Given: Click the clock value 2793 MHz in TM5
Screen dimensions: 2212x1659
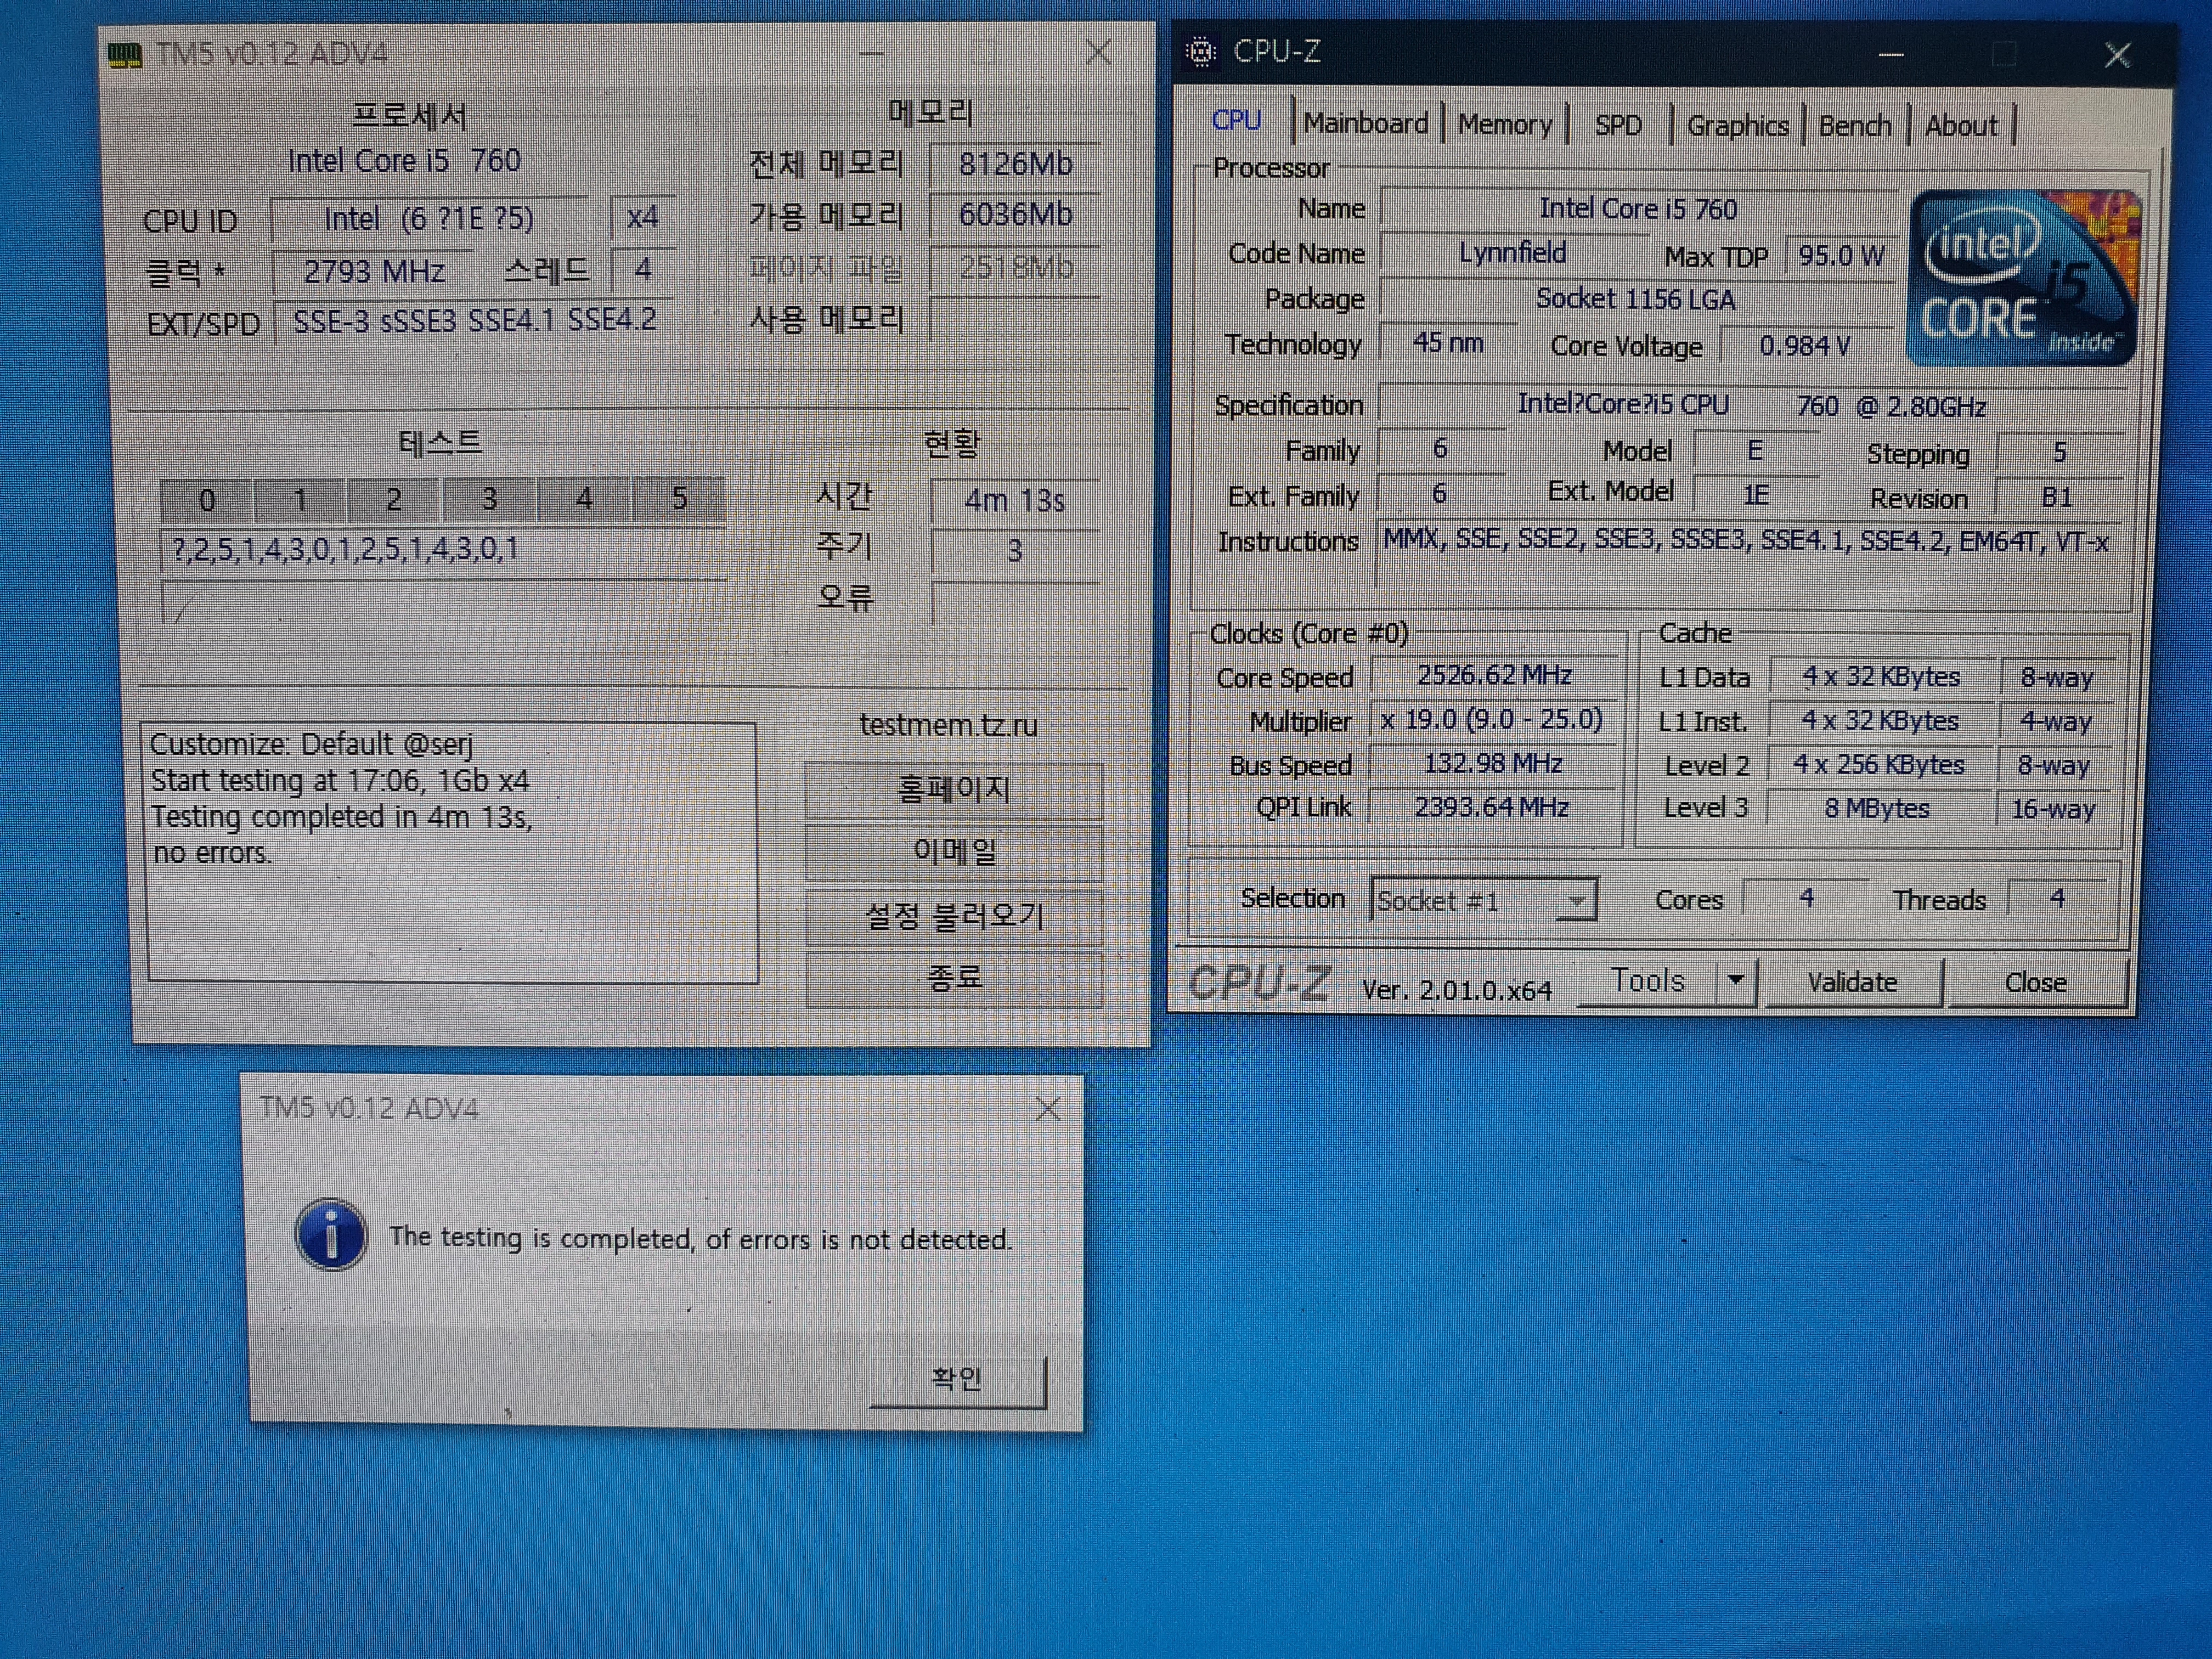Looking at the screenshot, I should (374, 271).
